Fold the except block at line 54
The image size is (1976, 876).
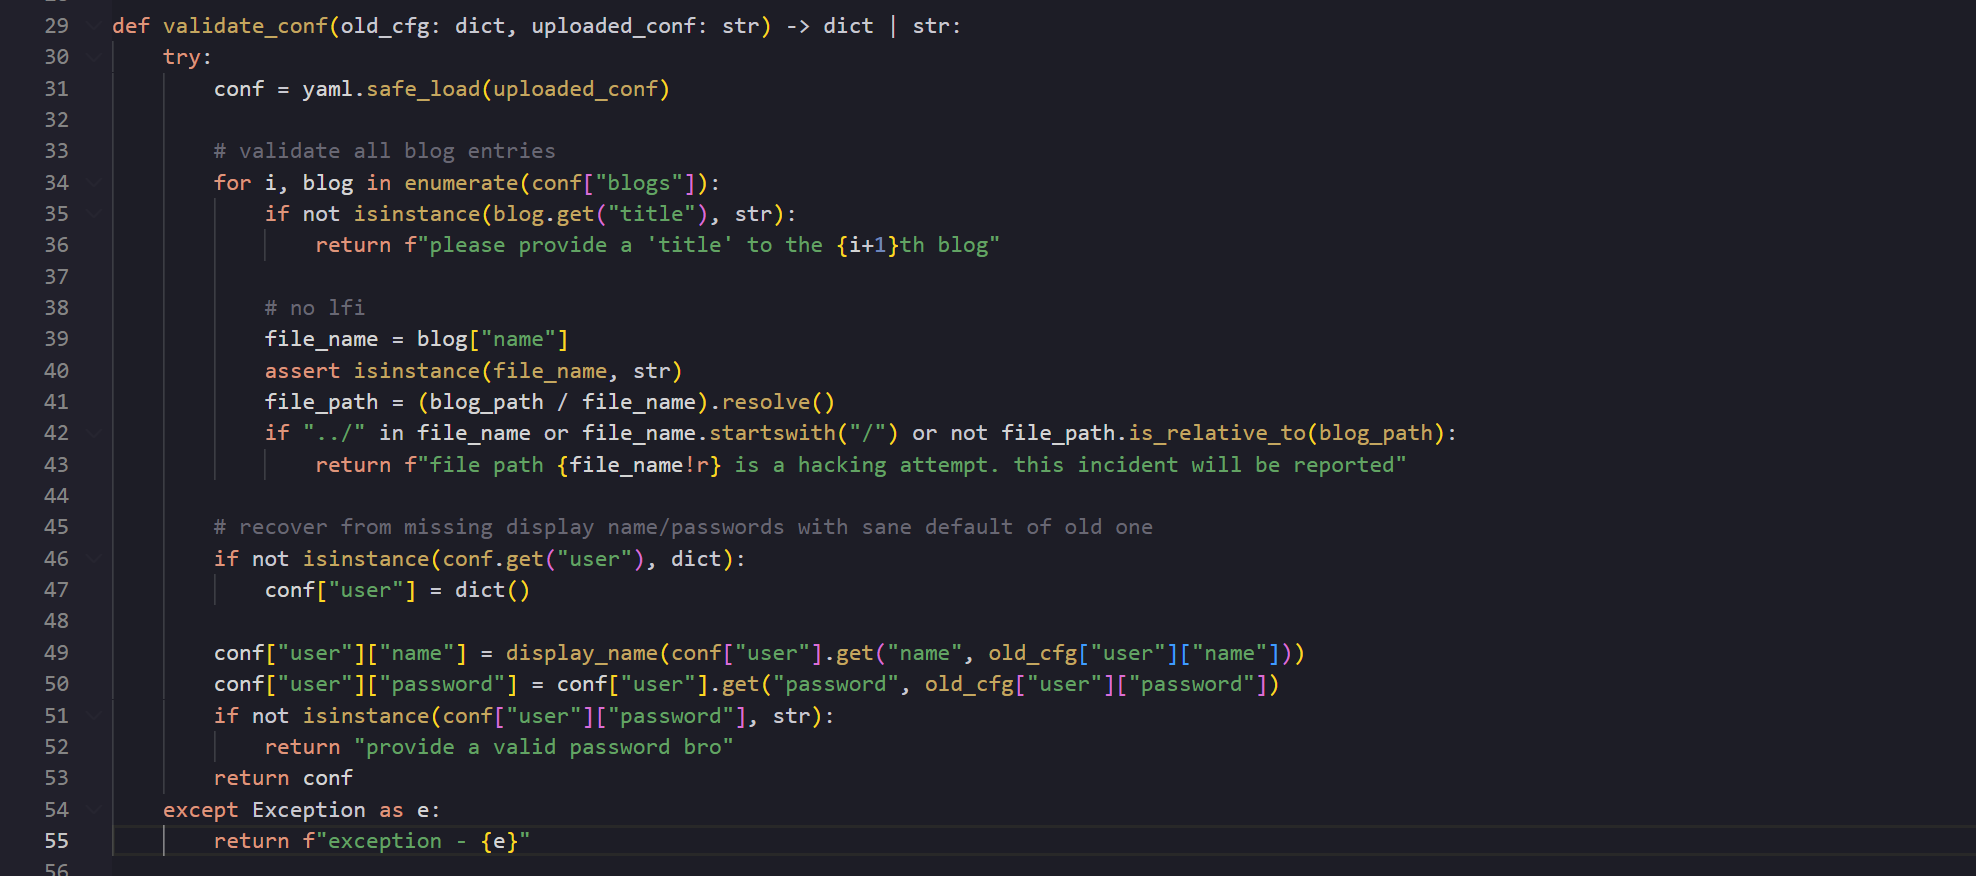pos(93,810)
